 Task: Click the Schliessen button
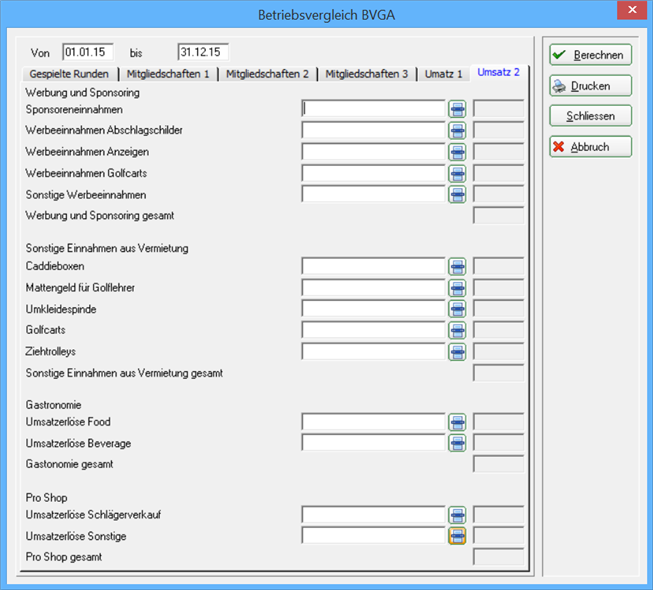pos(591,116)
